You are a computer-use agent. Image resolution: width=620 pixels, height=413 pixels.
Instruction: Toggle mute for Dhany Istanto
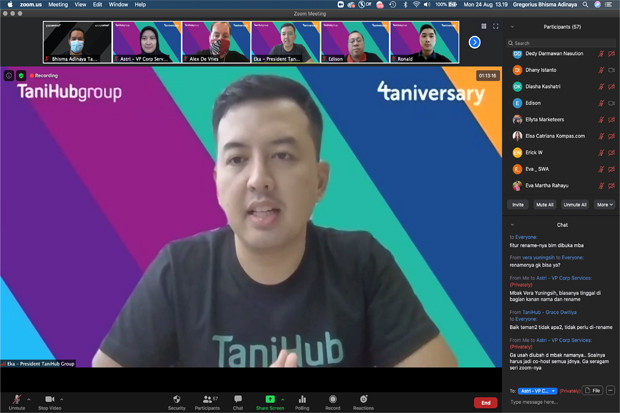click(601, 70)
